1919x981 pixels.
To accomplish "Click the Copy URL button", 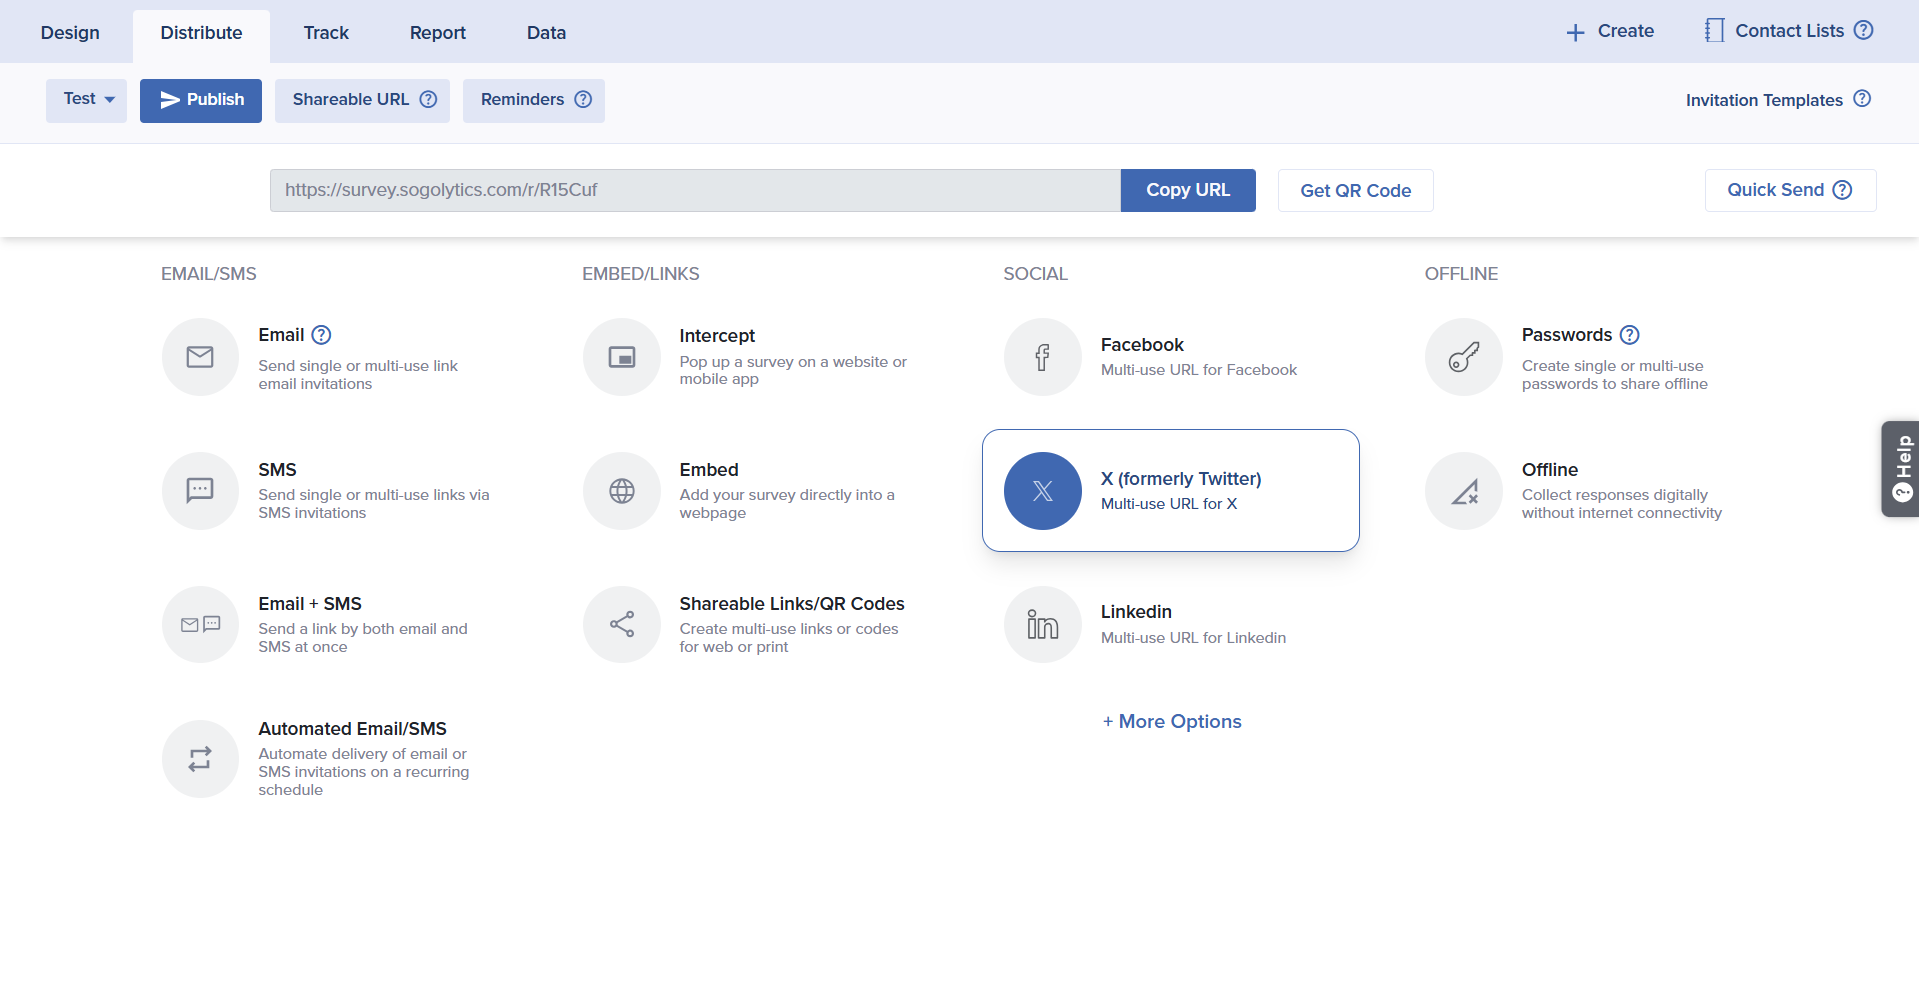I will click(1187, 190).
